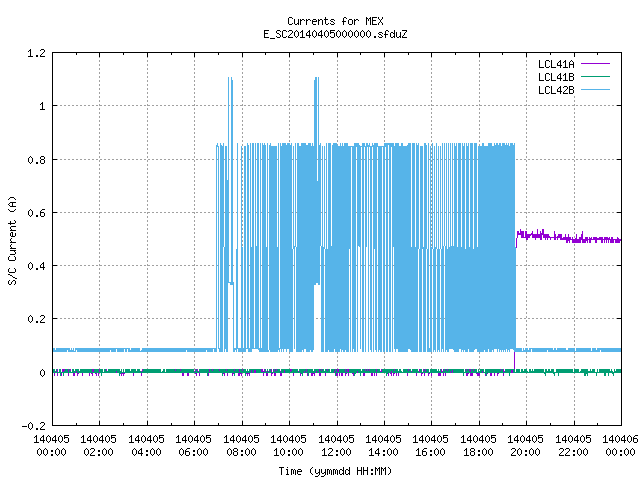Click the y-axis value -0.2

point(33,426)
